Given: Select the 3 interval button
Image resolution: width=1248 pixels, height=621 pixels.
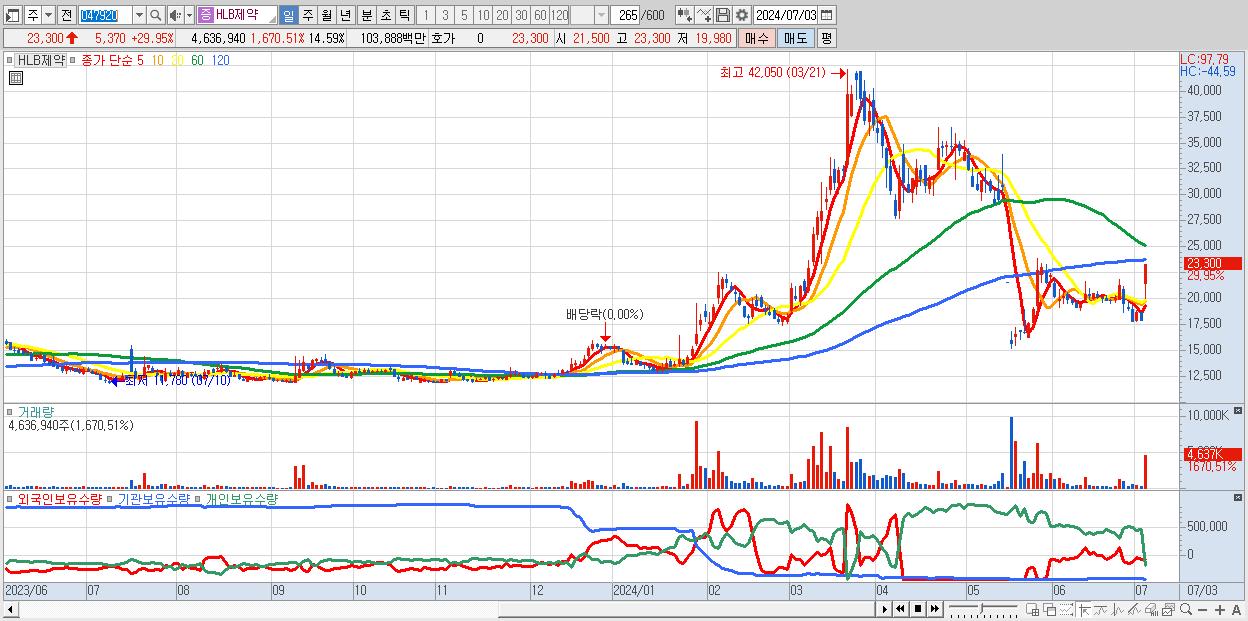Looking at the screenshot, I should tap(445, 15).
